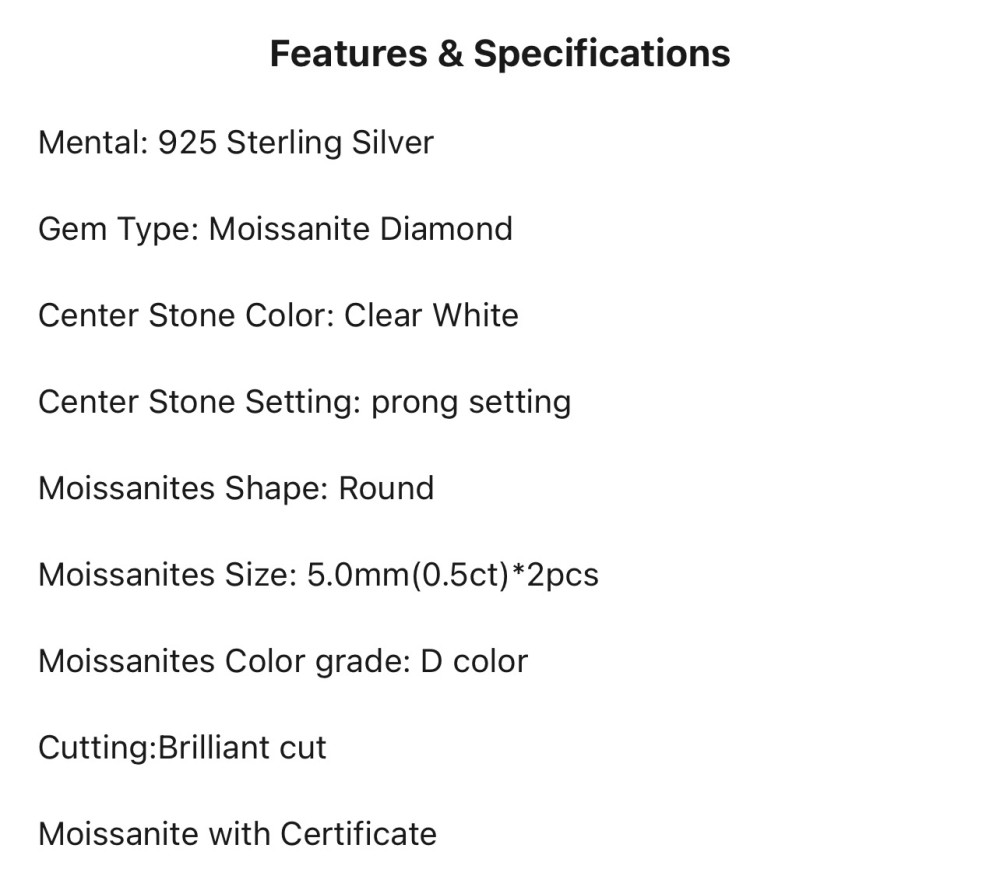Click the Gem Type: Moissanite Diamond line
Viewport: 1000px width, 887px height.
tap(276, 229)
